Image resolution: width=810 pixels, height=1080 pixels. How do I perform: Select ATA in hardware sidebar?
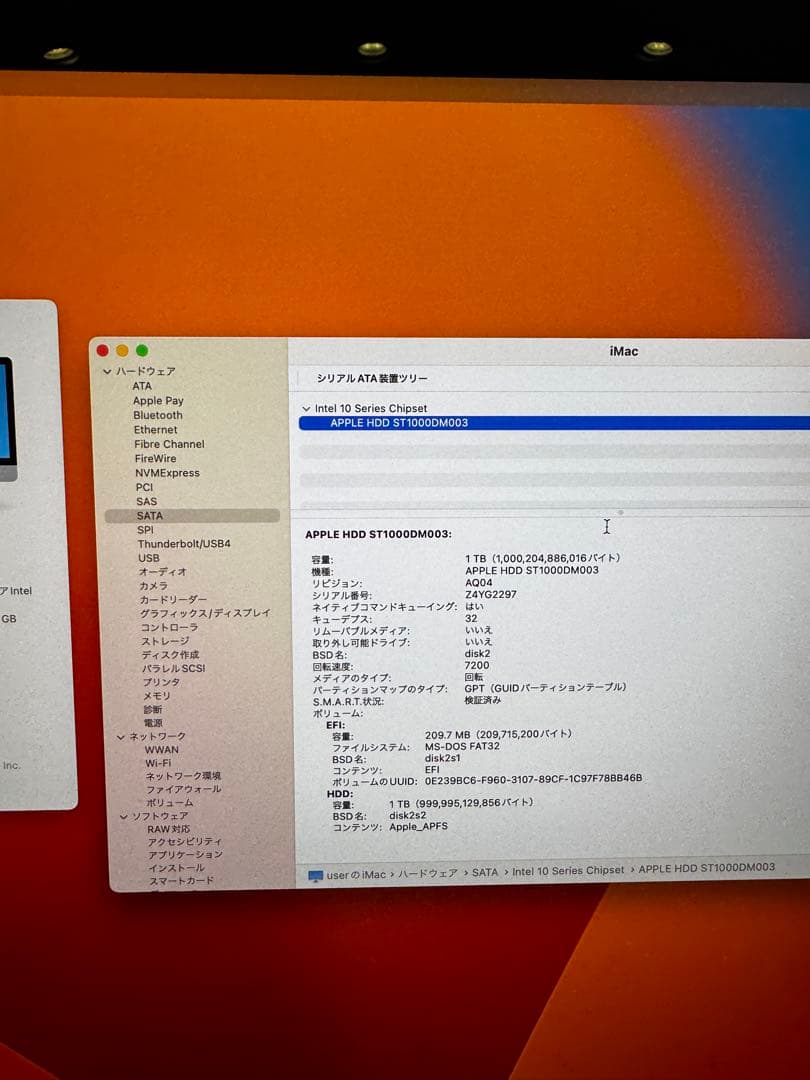142,386
